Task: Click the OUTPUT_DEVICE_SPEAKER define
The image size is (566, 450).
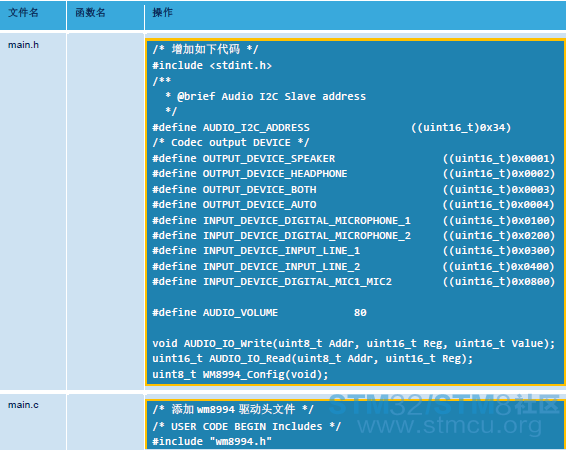Action: (353, 158)
